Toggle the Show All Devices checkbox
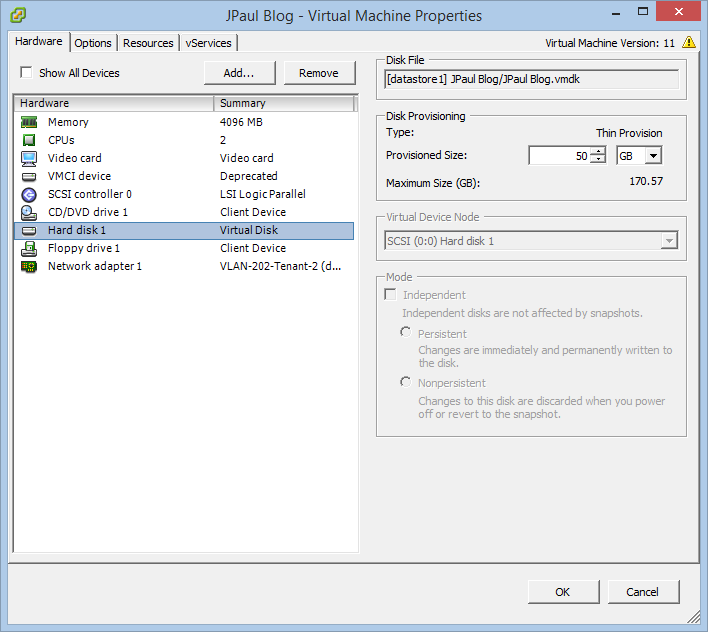 tap(26, 72)
